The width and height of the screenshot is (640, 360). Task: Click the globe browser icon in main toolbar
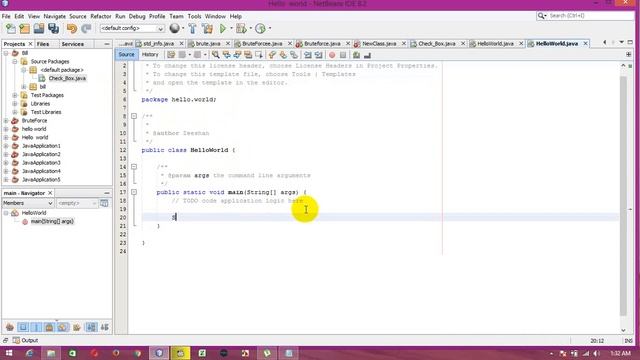coord(174,28)
